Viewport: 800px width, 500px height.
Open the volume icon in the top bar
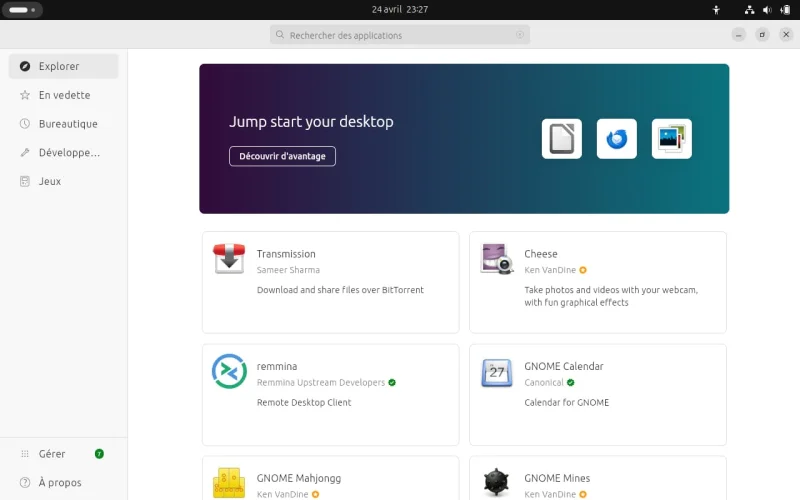tap(767, 10)
